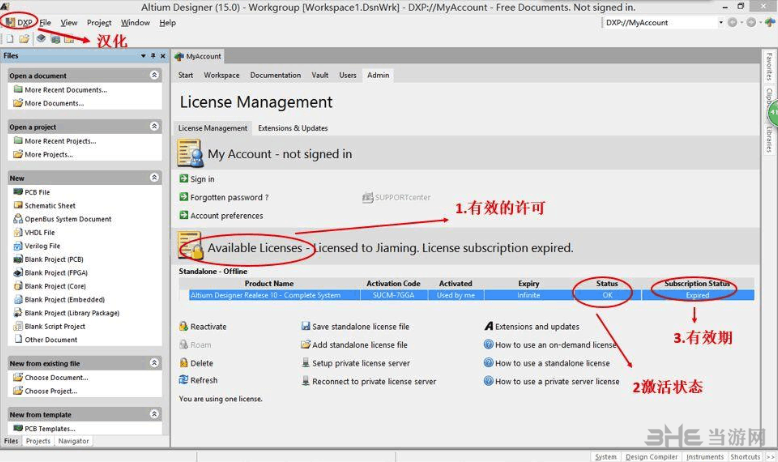Go to the Documentation tab

tap(275, 75)
